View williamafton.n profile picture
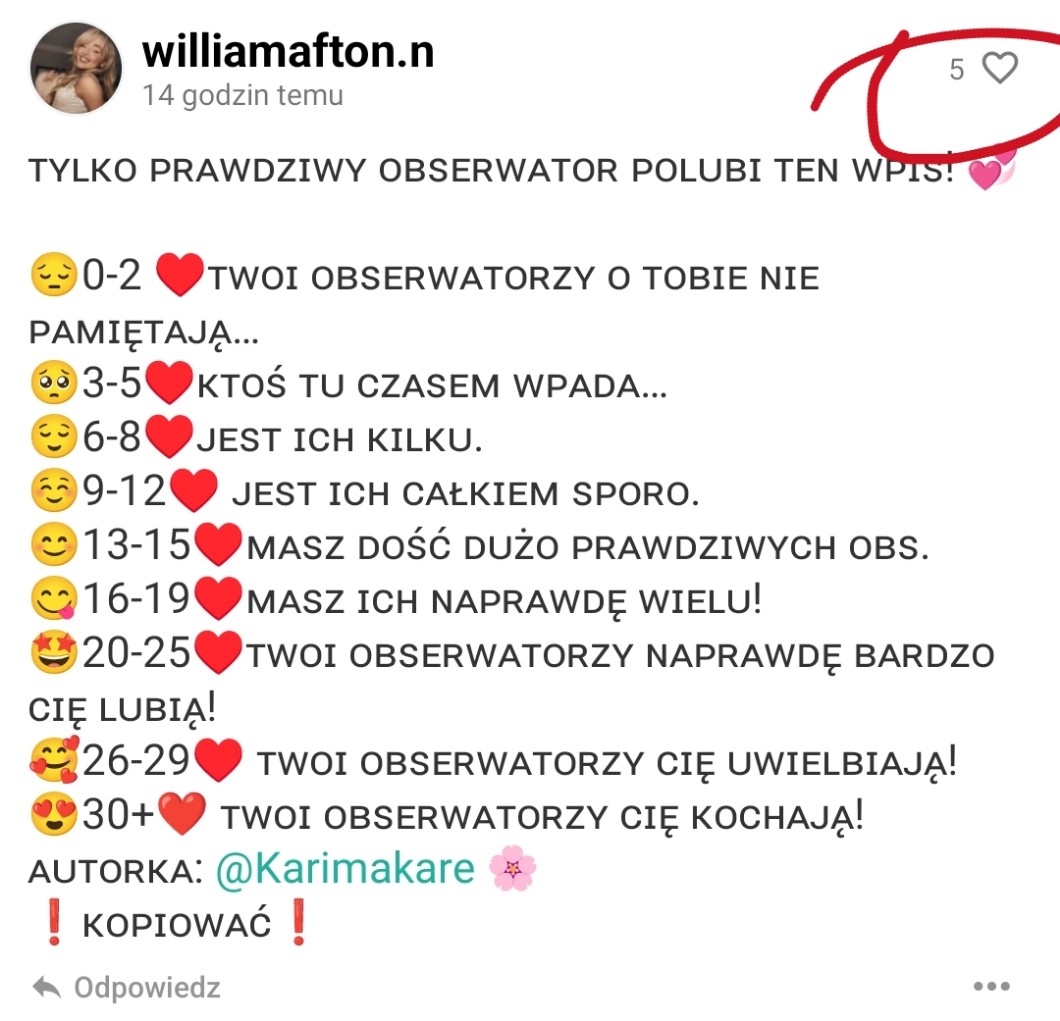This screenshot has height=1021, width=1060. 76,68
